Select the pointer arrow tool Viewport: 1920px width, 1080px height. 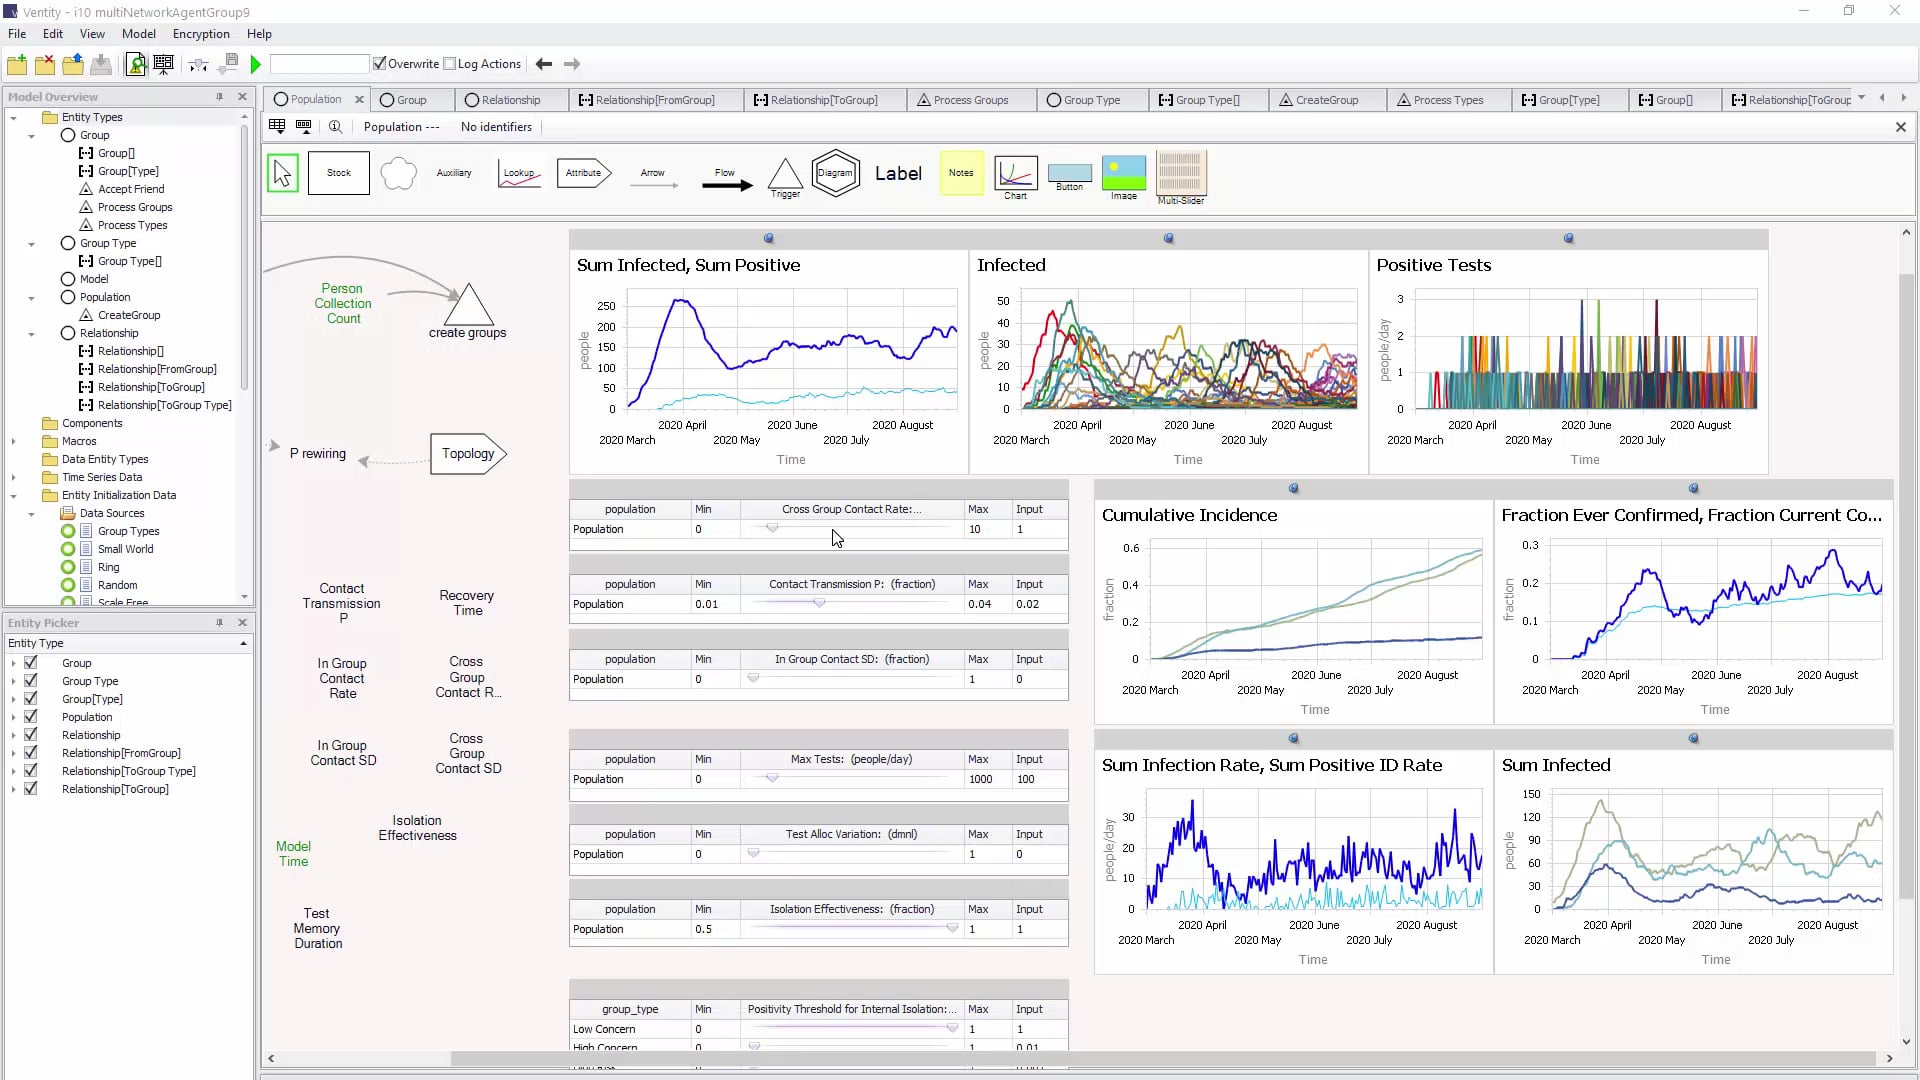283,173
